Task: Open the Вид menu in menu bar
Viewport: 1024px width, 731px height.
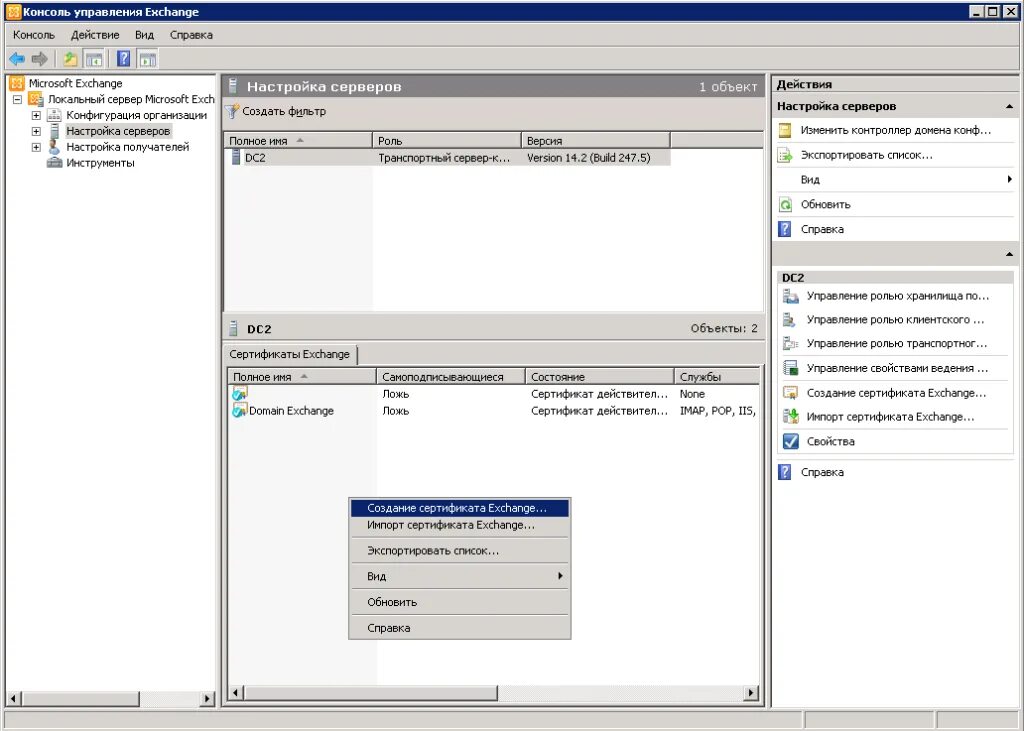Action: 144,35
